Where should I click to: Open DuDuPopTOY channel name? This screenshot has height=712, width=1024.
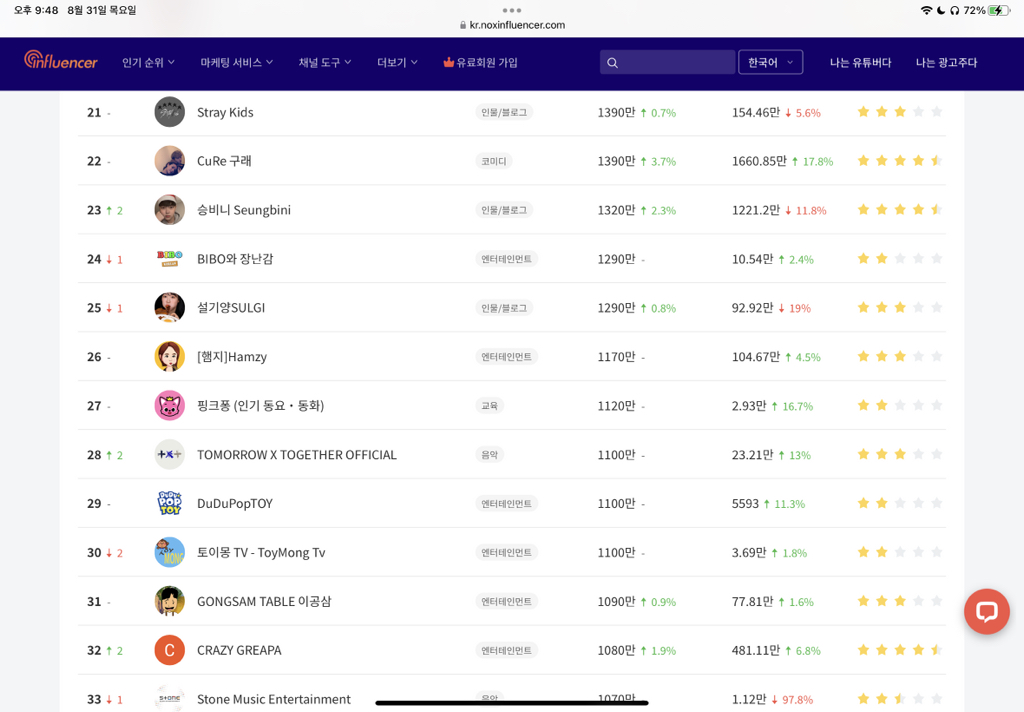pyautogui.click(x=234, y=504)
